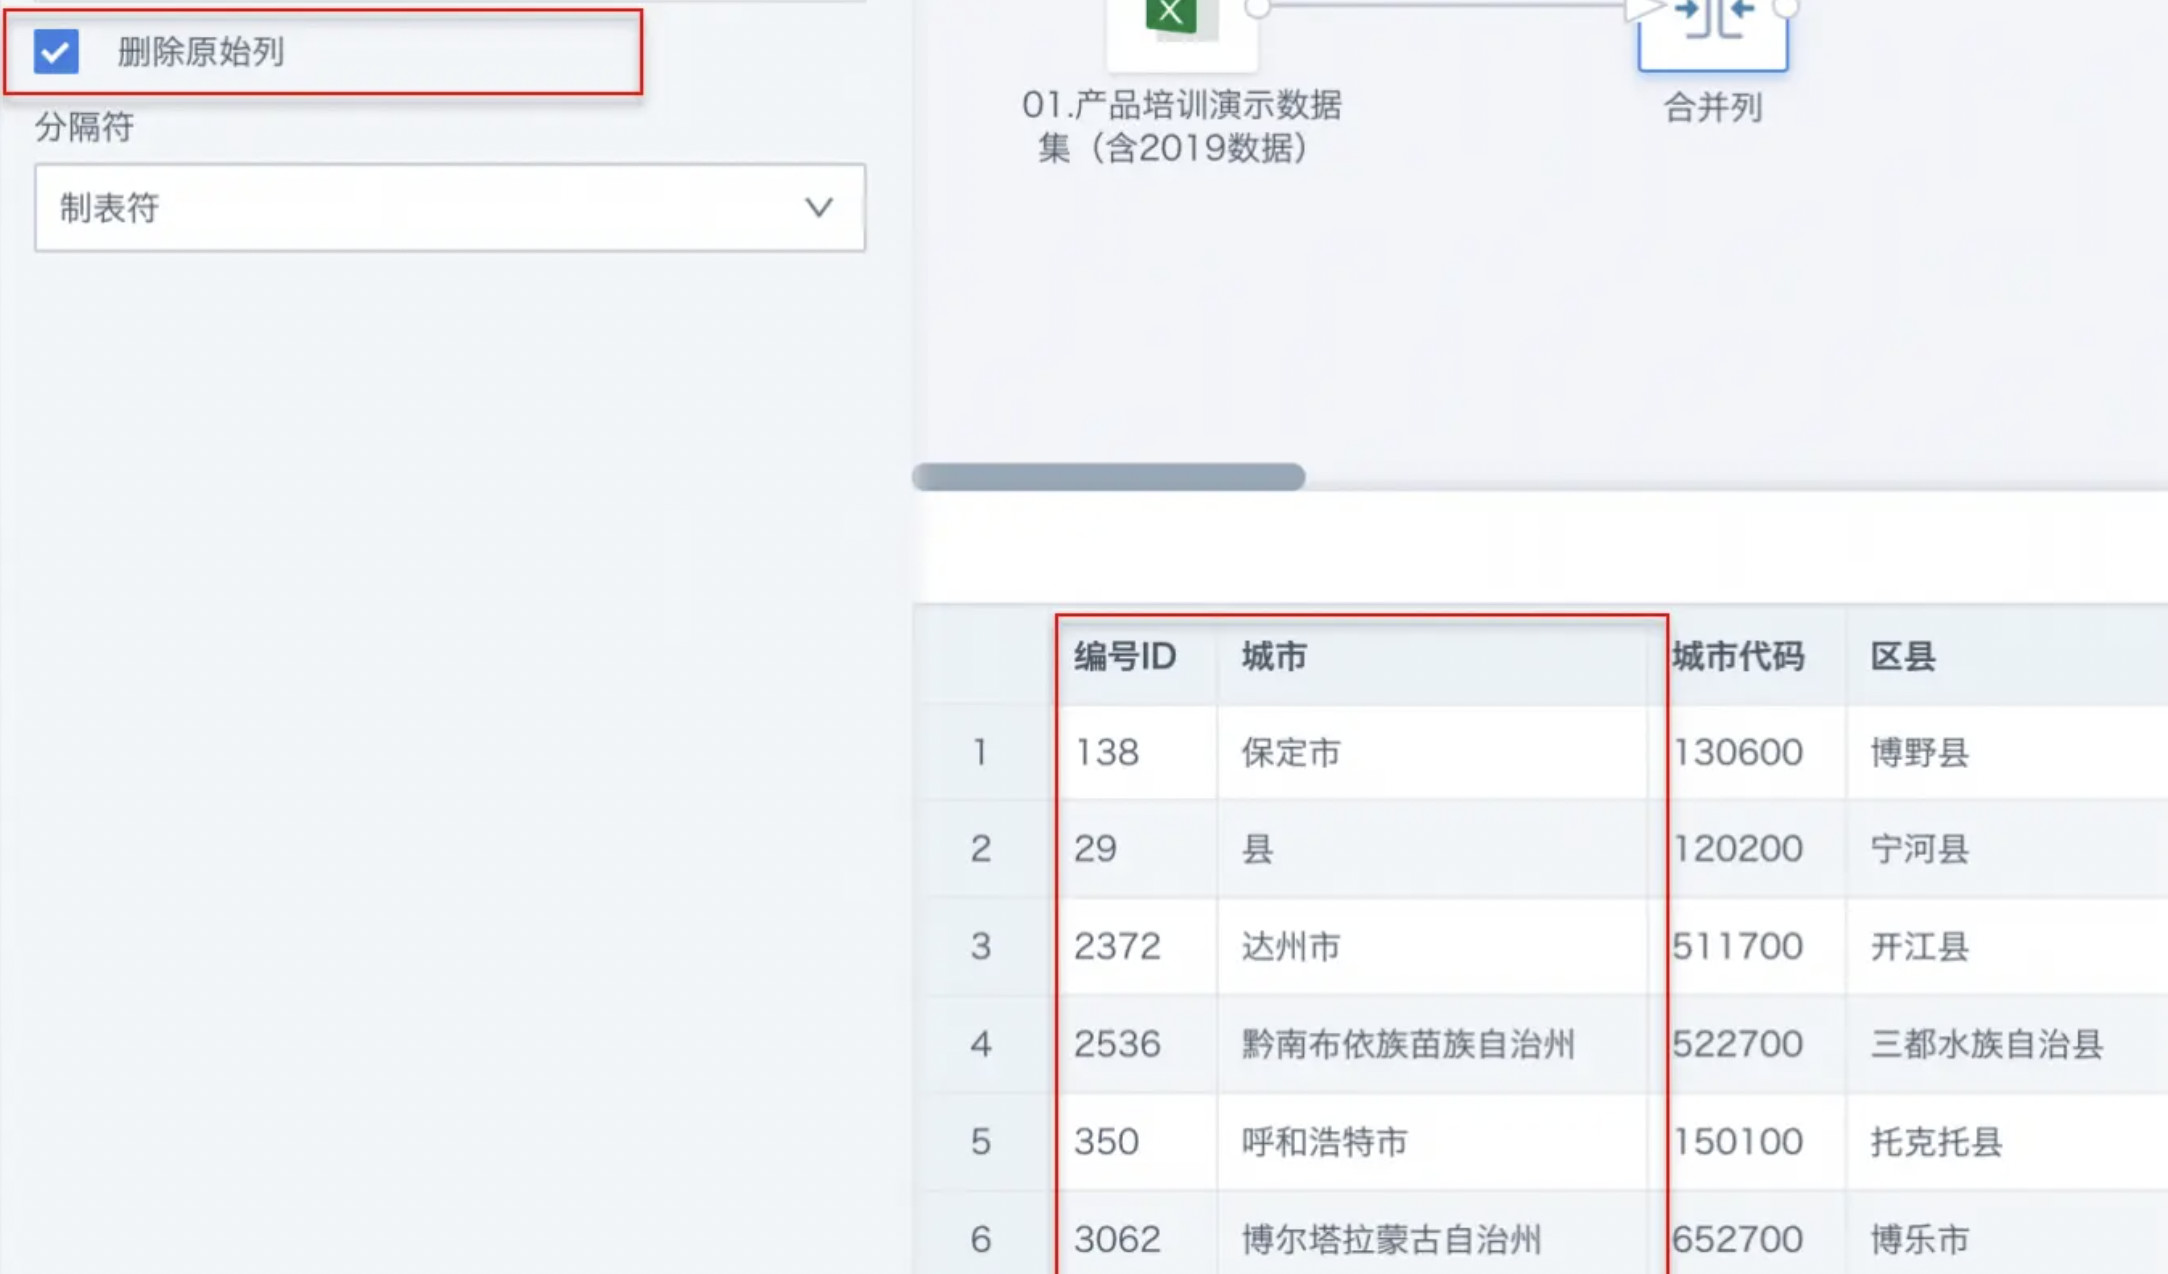Click row number 1 in the table

[x=980, y=752]
